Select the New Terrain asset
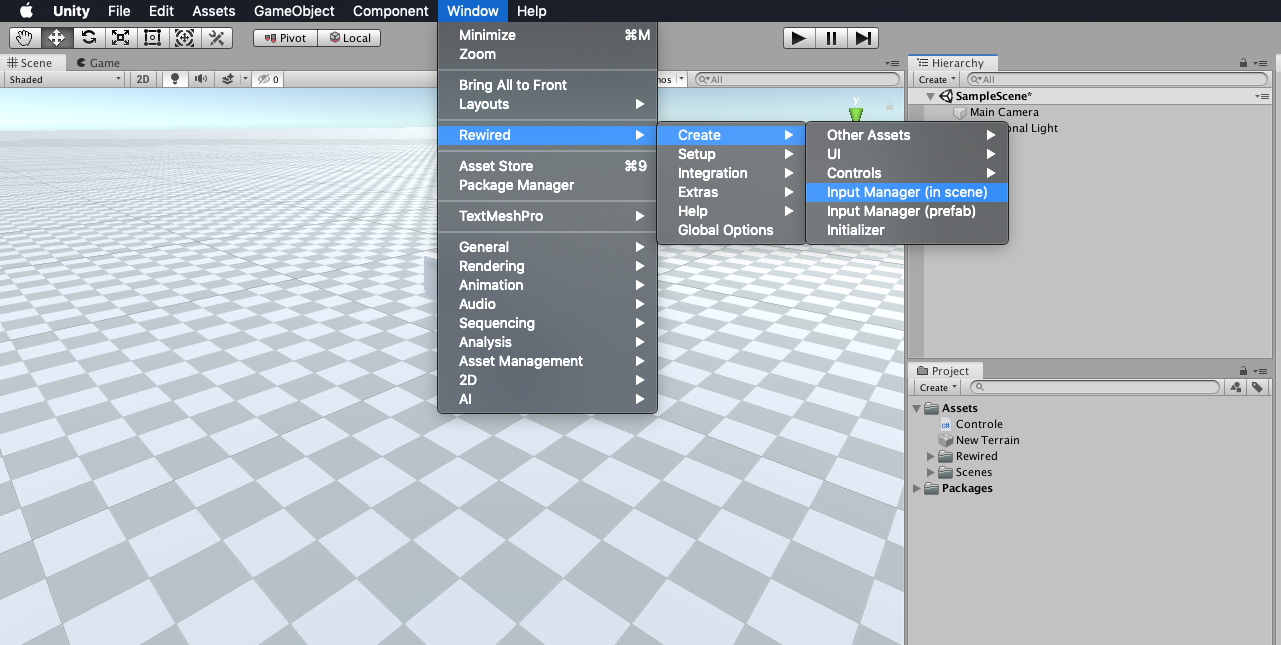Viewport: 1281px width, 645px height. (x=987, y=440)
